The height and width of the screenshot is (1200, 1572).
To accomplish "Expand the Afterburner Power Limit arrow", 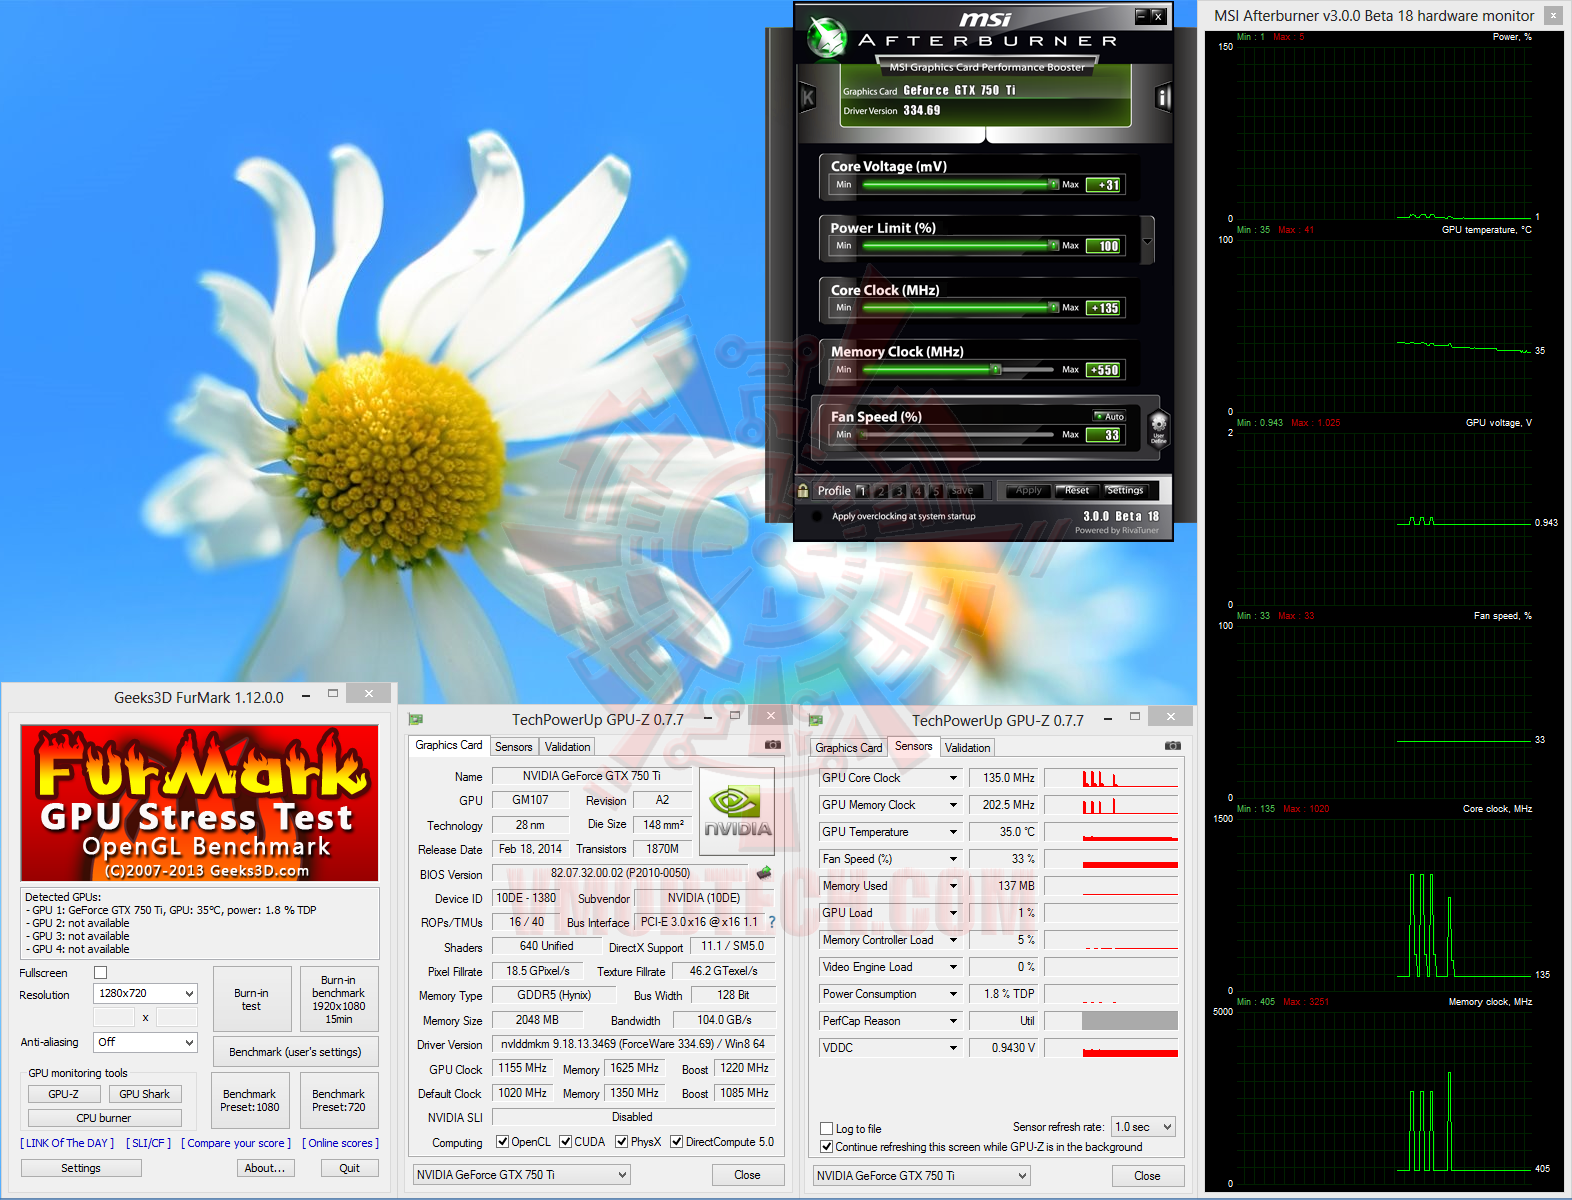I will tap(1147, 241).
